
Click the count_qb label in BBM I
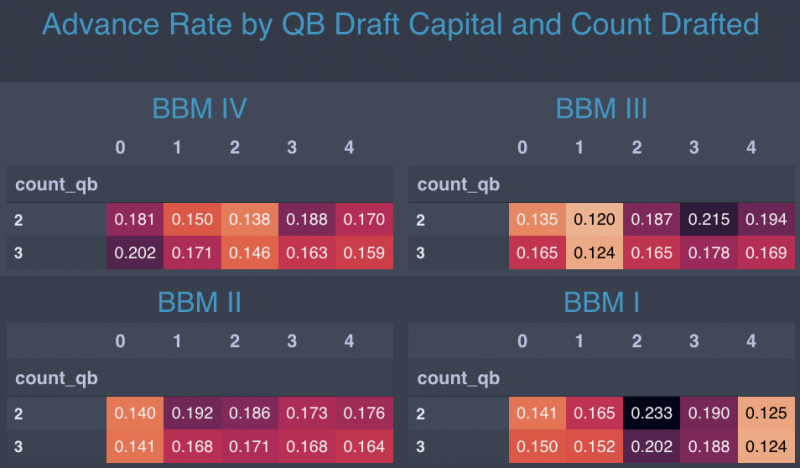pyautogui.click(x=458, y=378)
